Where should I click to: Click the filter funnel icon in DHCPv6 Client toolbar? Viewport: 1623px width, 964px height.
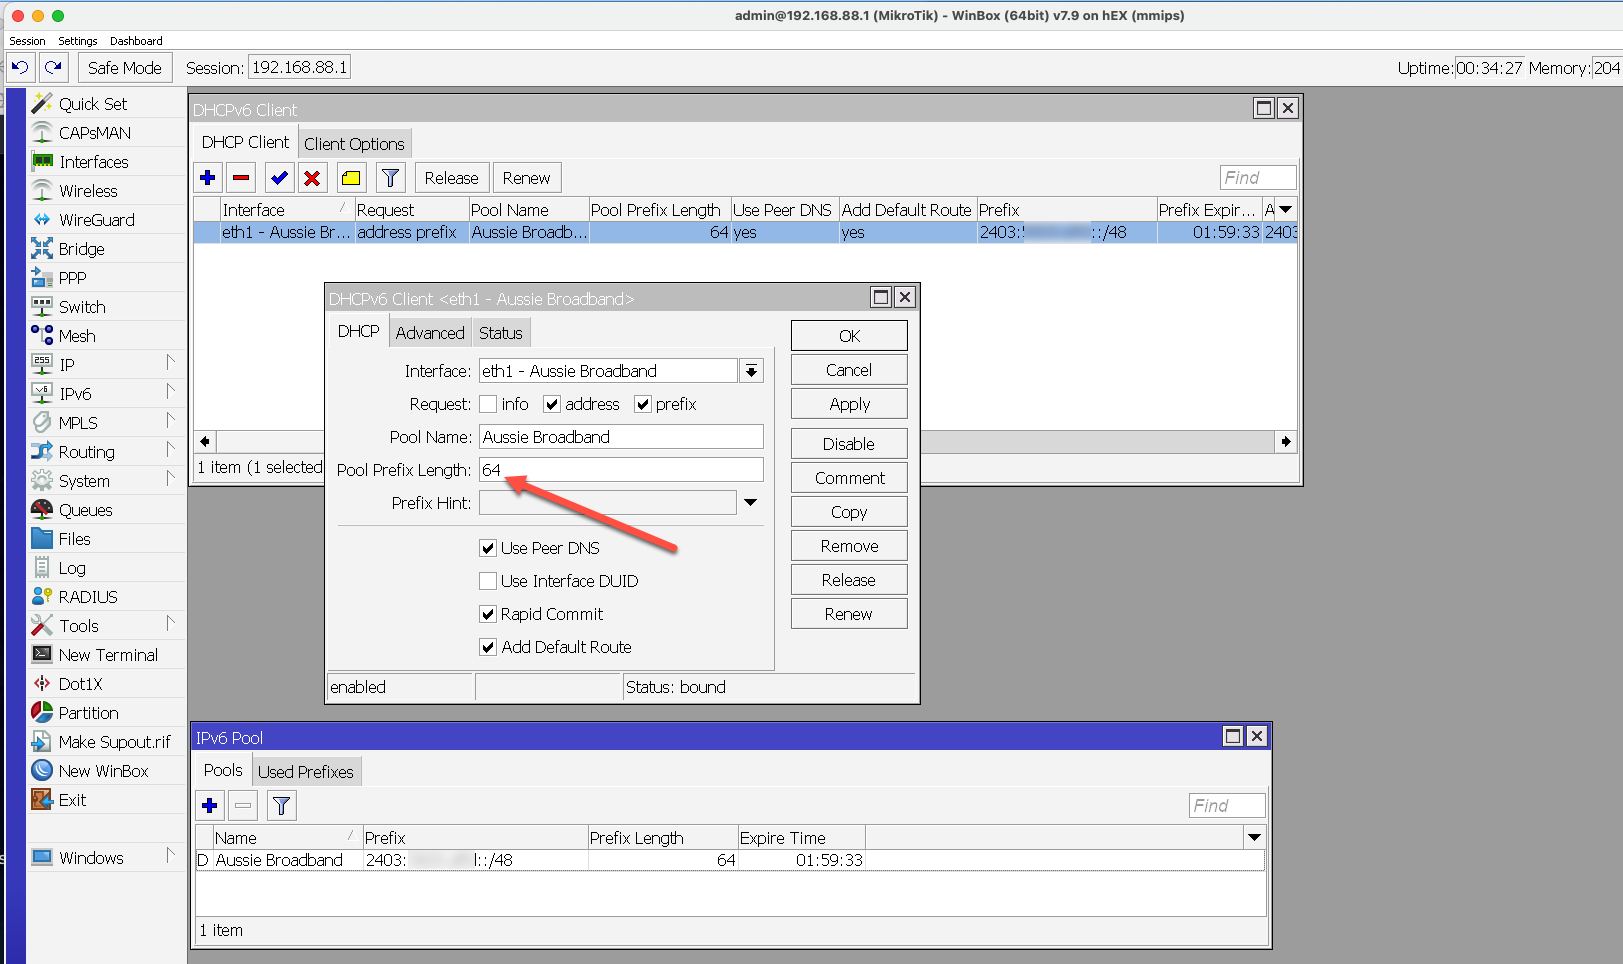[x=390, y=177]
